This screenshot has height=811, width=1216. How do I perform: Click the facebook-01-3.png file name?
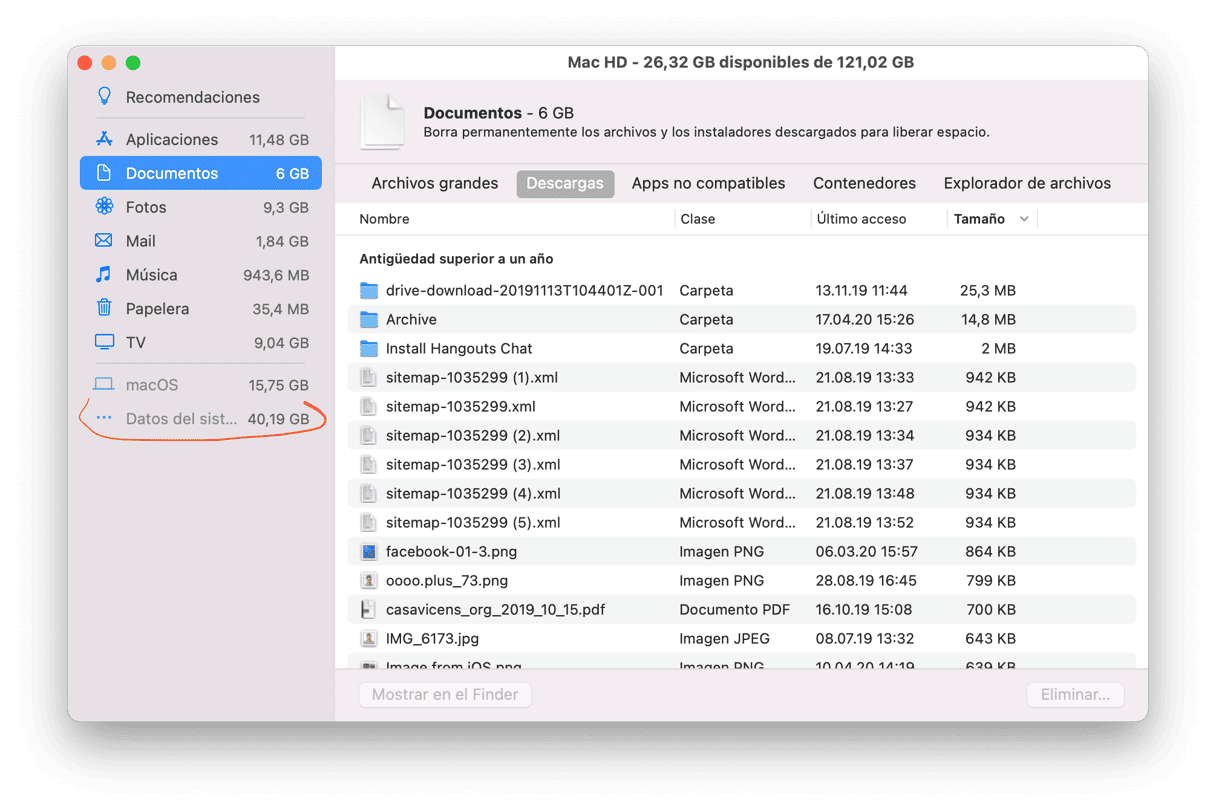[451, 552]
